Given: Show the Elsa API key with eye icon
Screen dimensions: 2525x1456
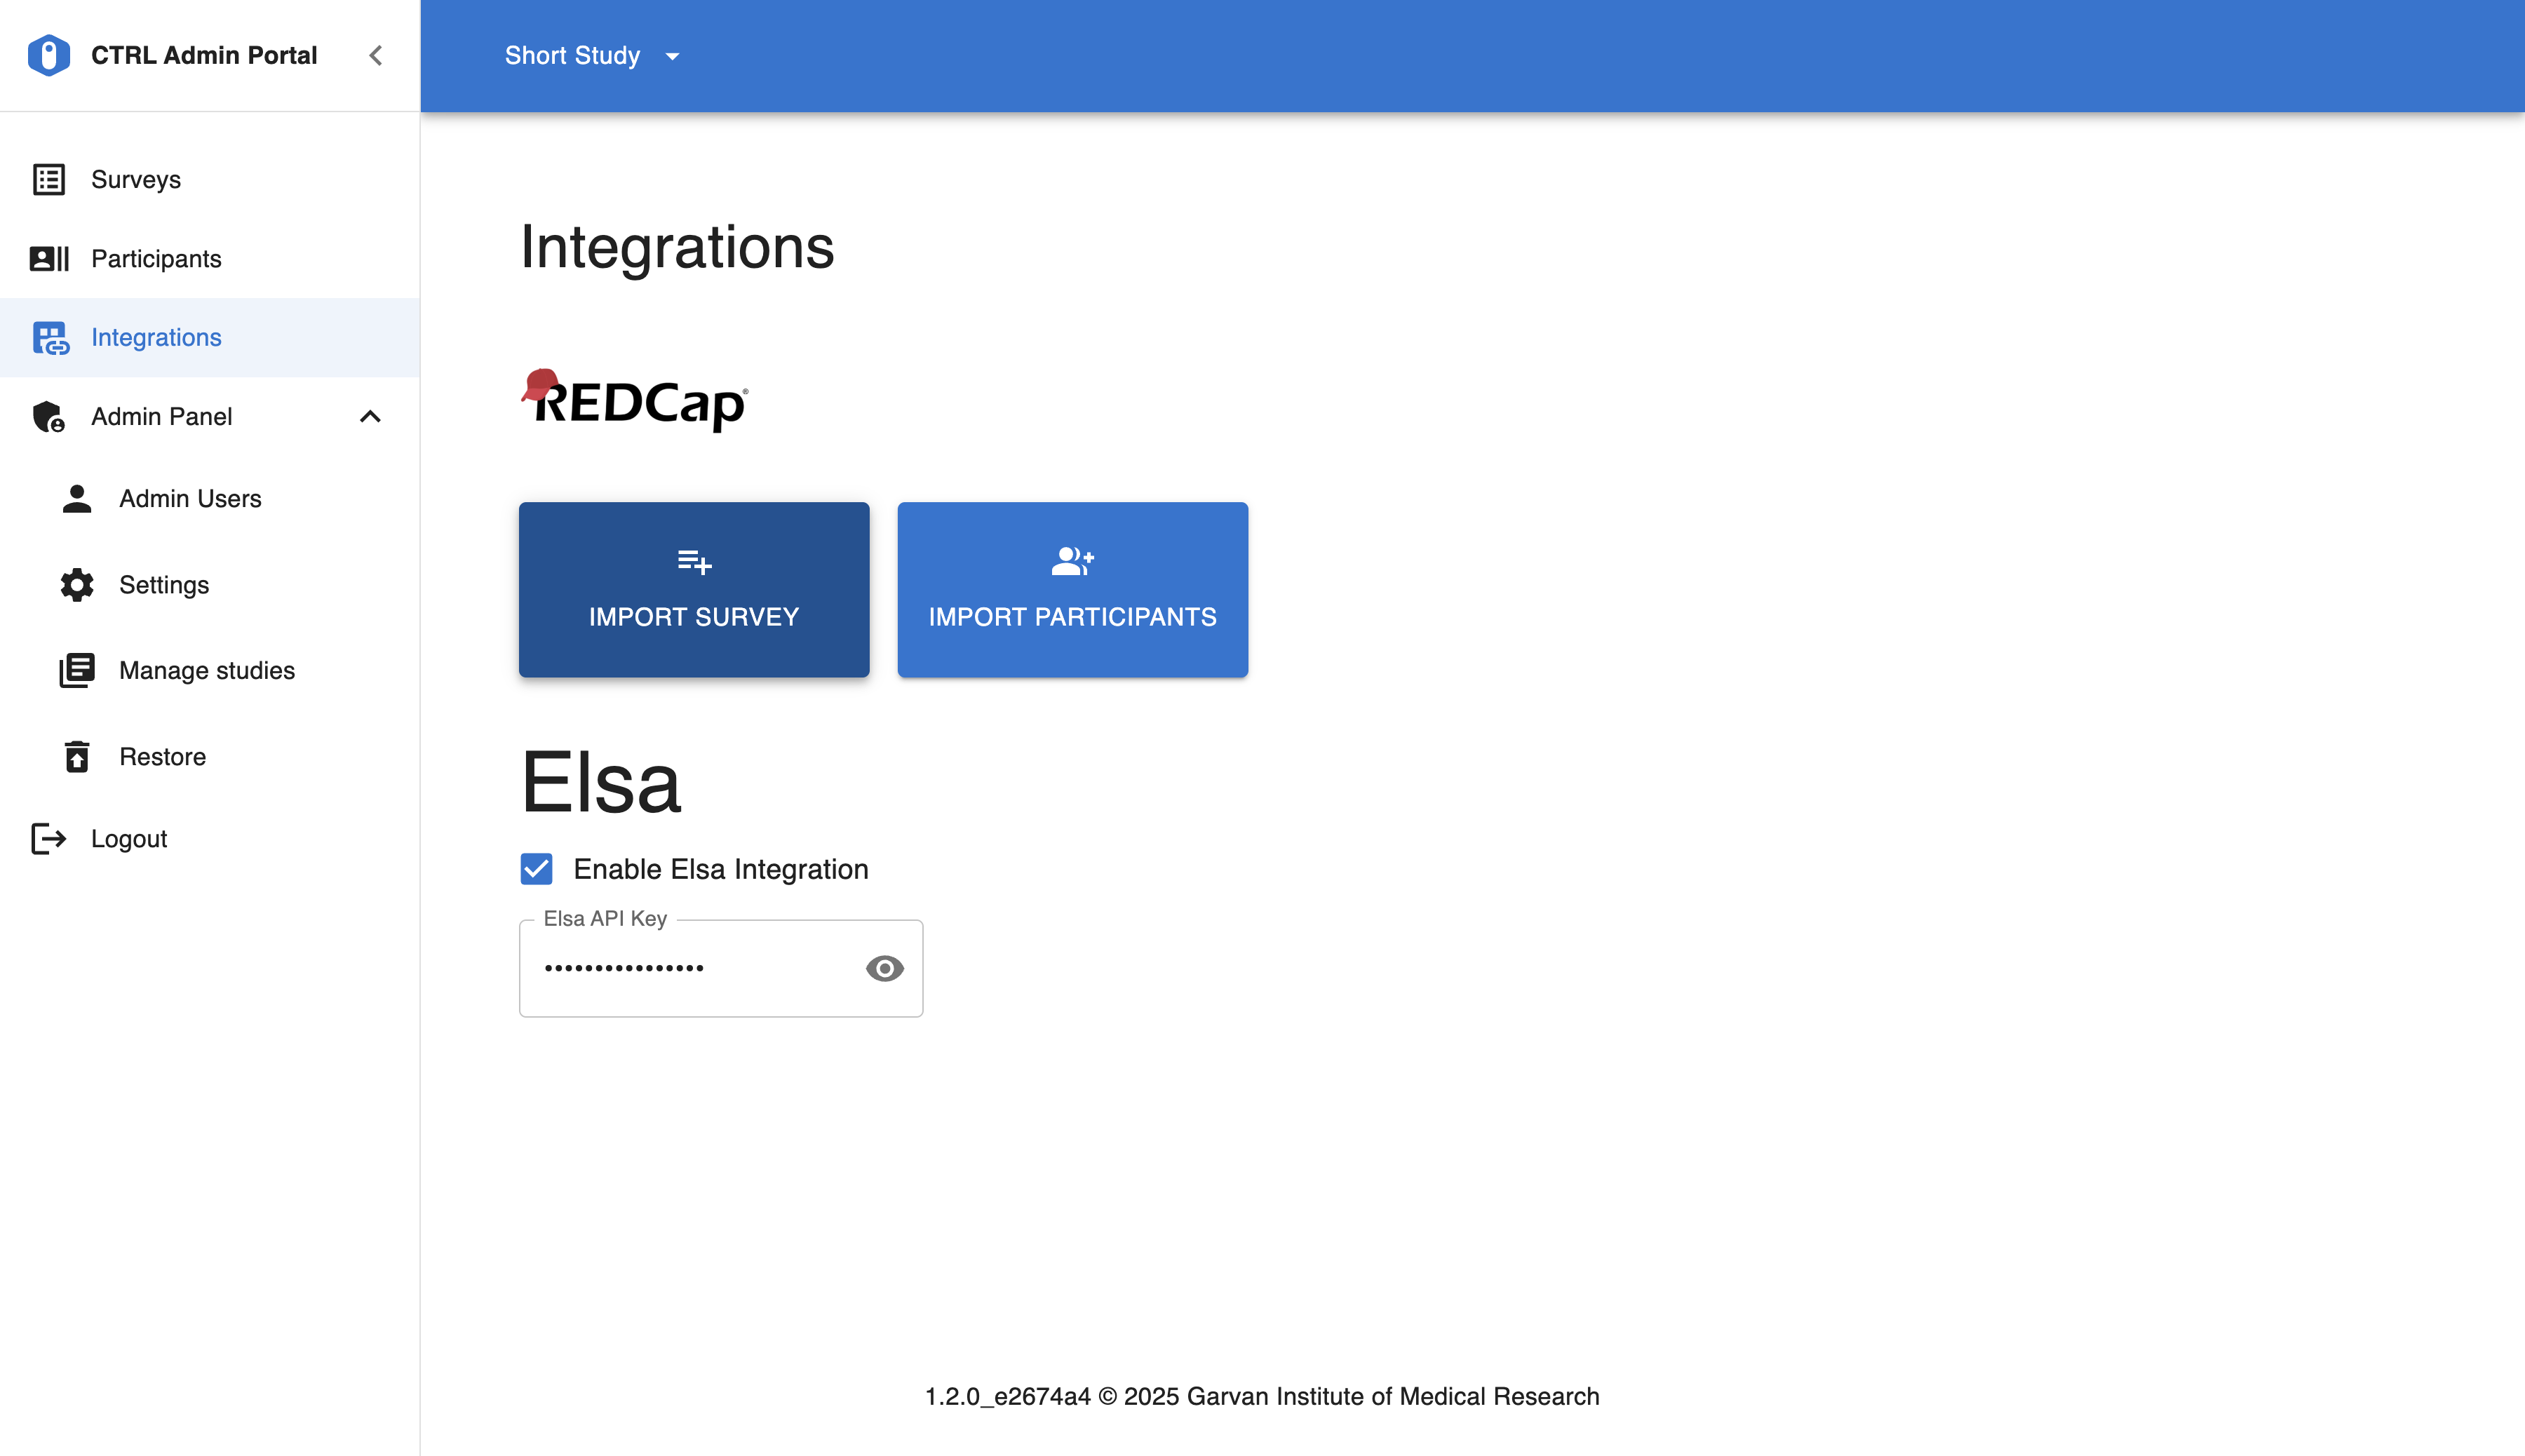Looking at the screenshot, I should tap(884, 968).
